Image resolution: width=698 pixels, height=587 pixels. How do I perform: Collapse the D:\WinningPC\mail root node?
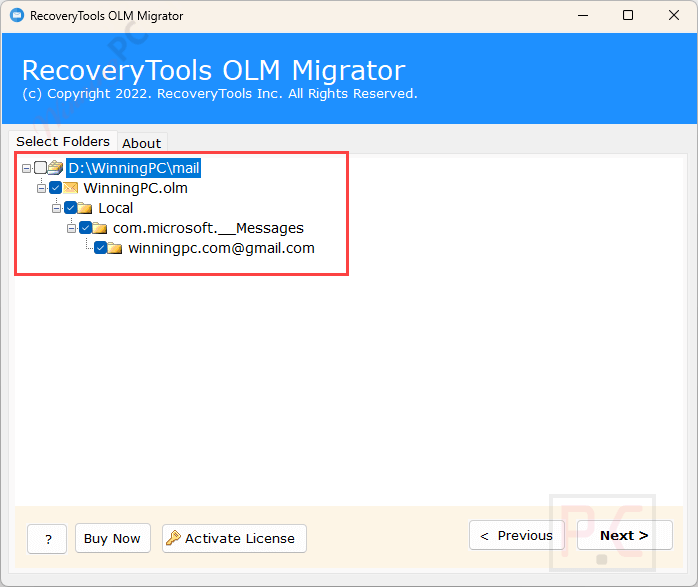26,168
